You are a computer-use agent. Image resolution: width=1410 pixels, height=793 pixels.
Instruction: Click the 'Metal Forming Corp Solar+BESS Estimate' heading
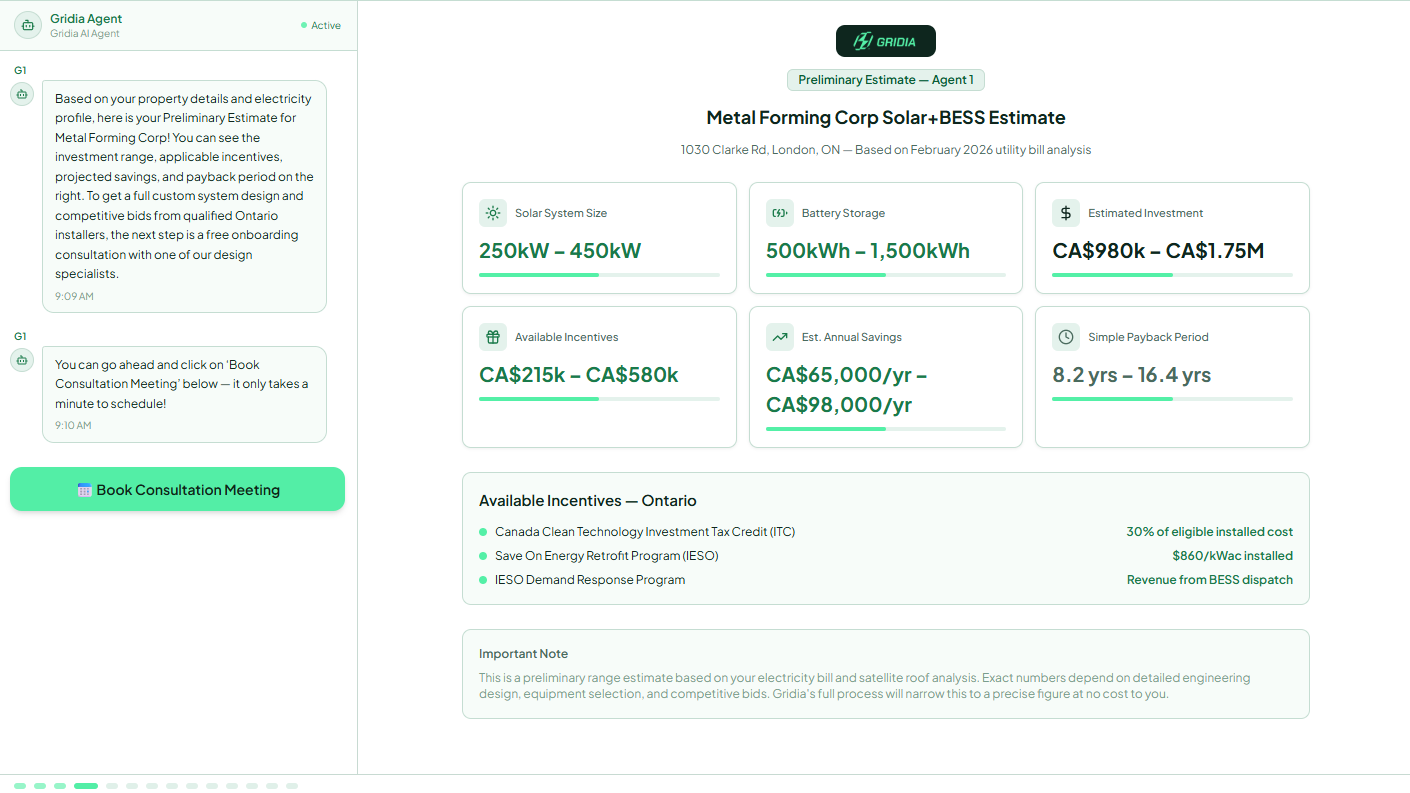[886, 118]
